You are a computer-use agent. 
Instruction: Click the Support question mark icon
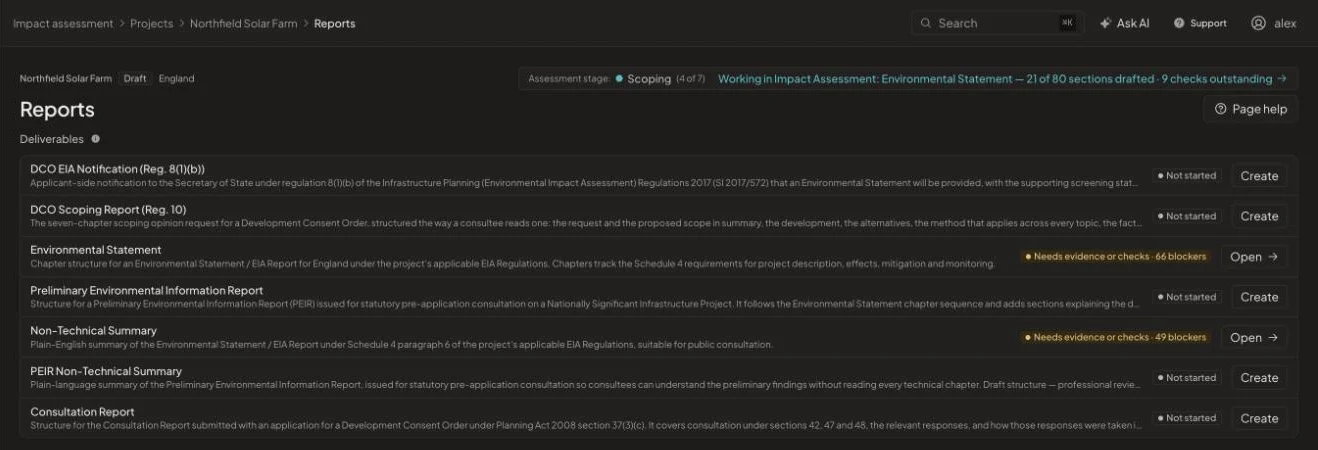(1179, 23)
